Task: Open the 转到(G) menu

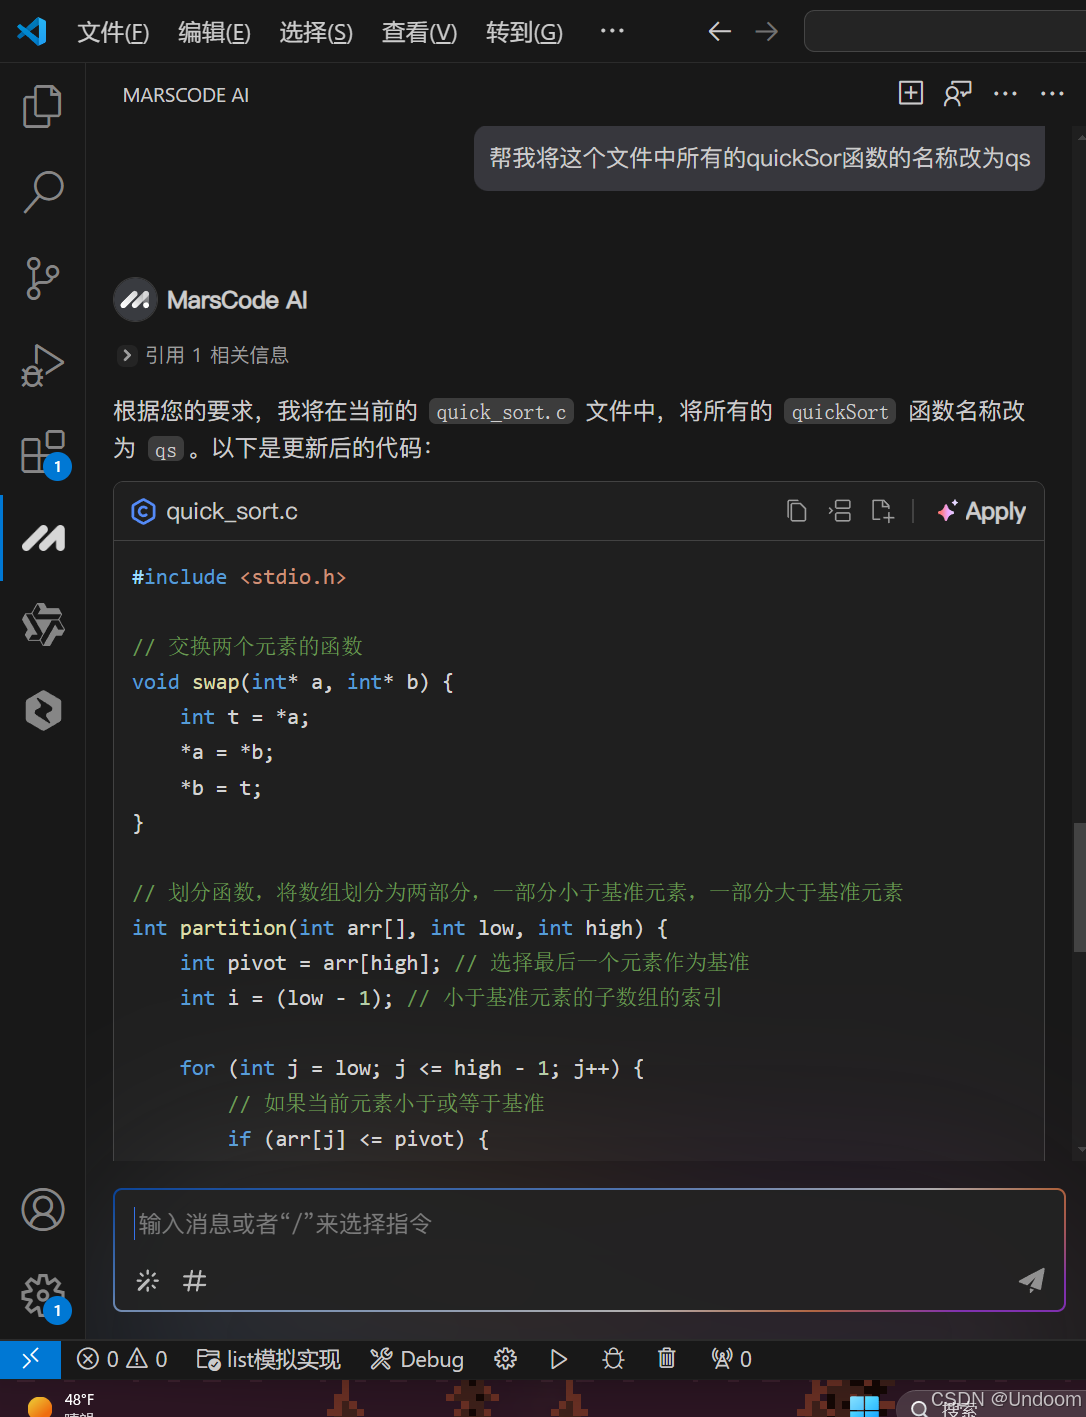Action: pyautogui.click(x=524, y=33)
